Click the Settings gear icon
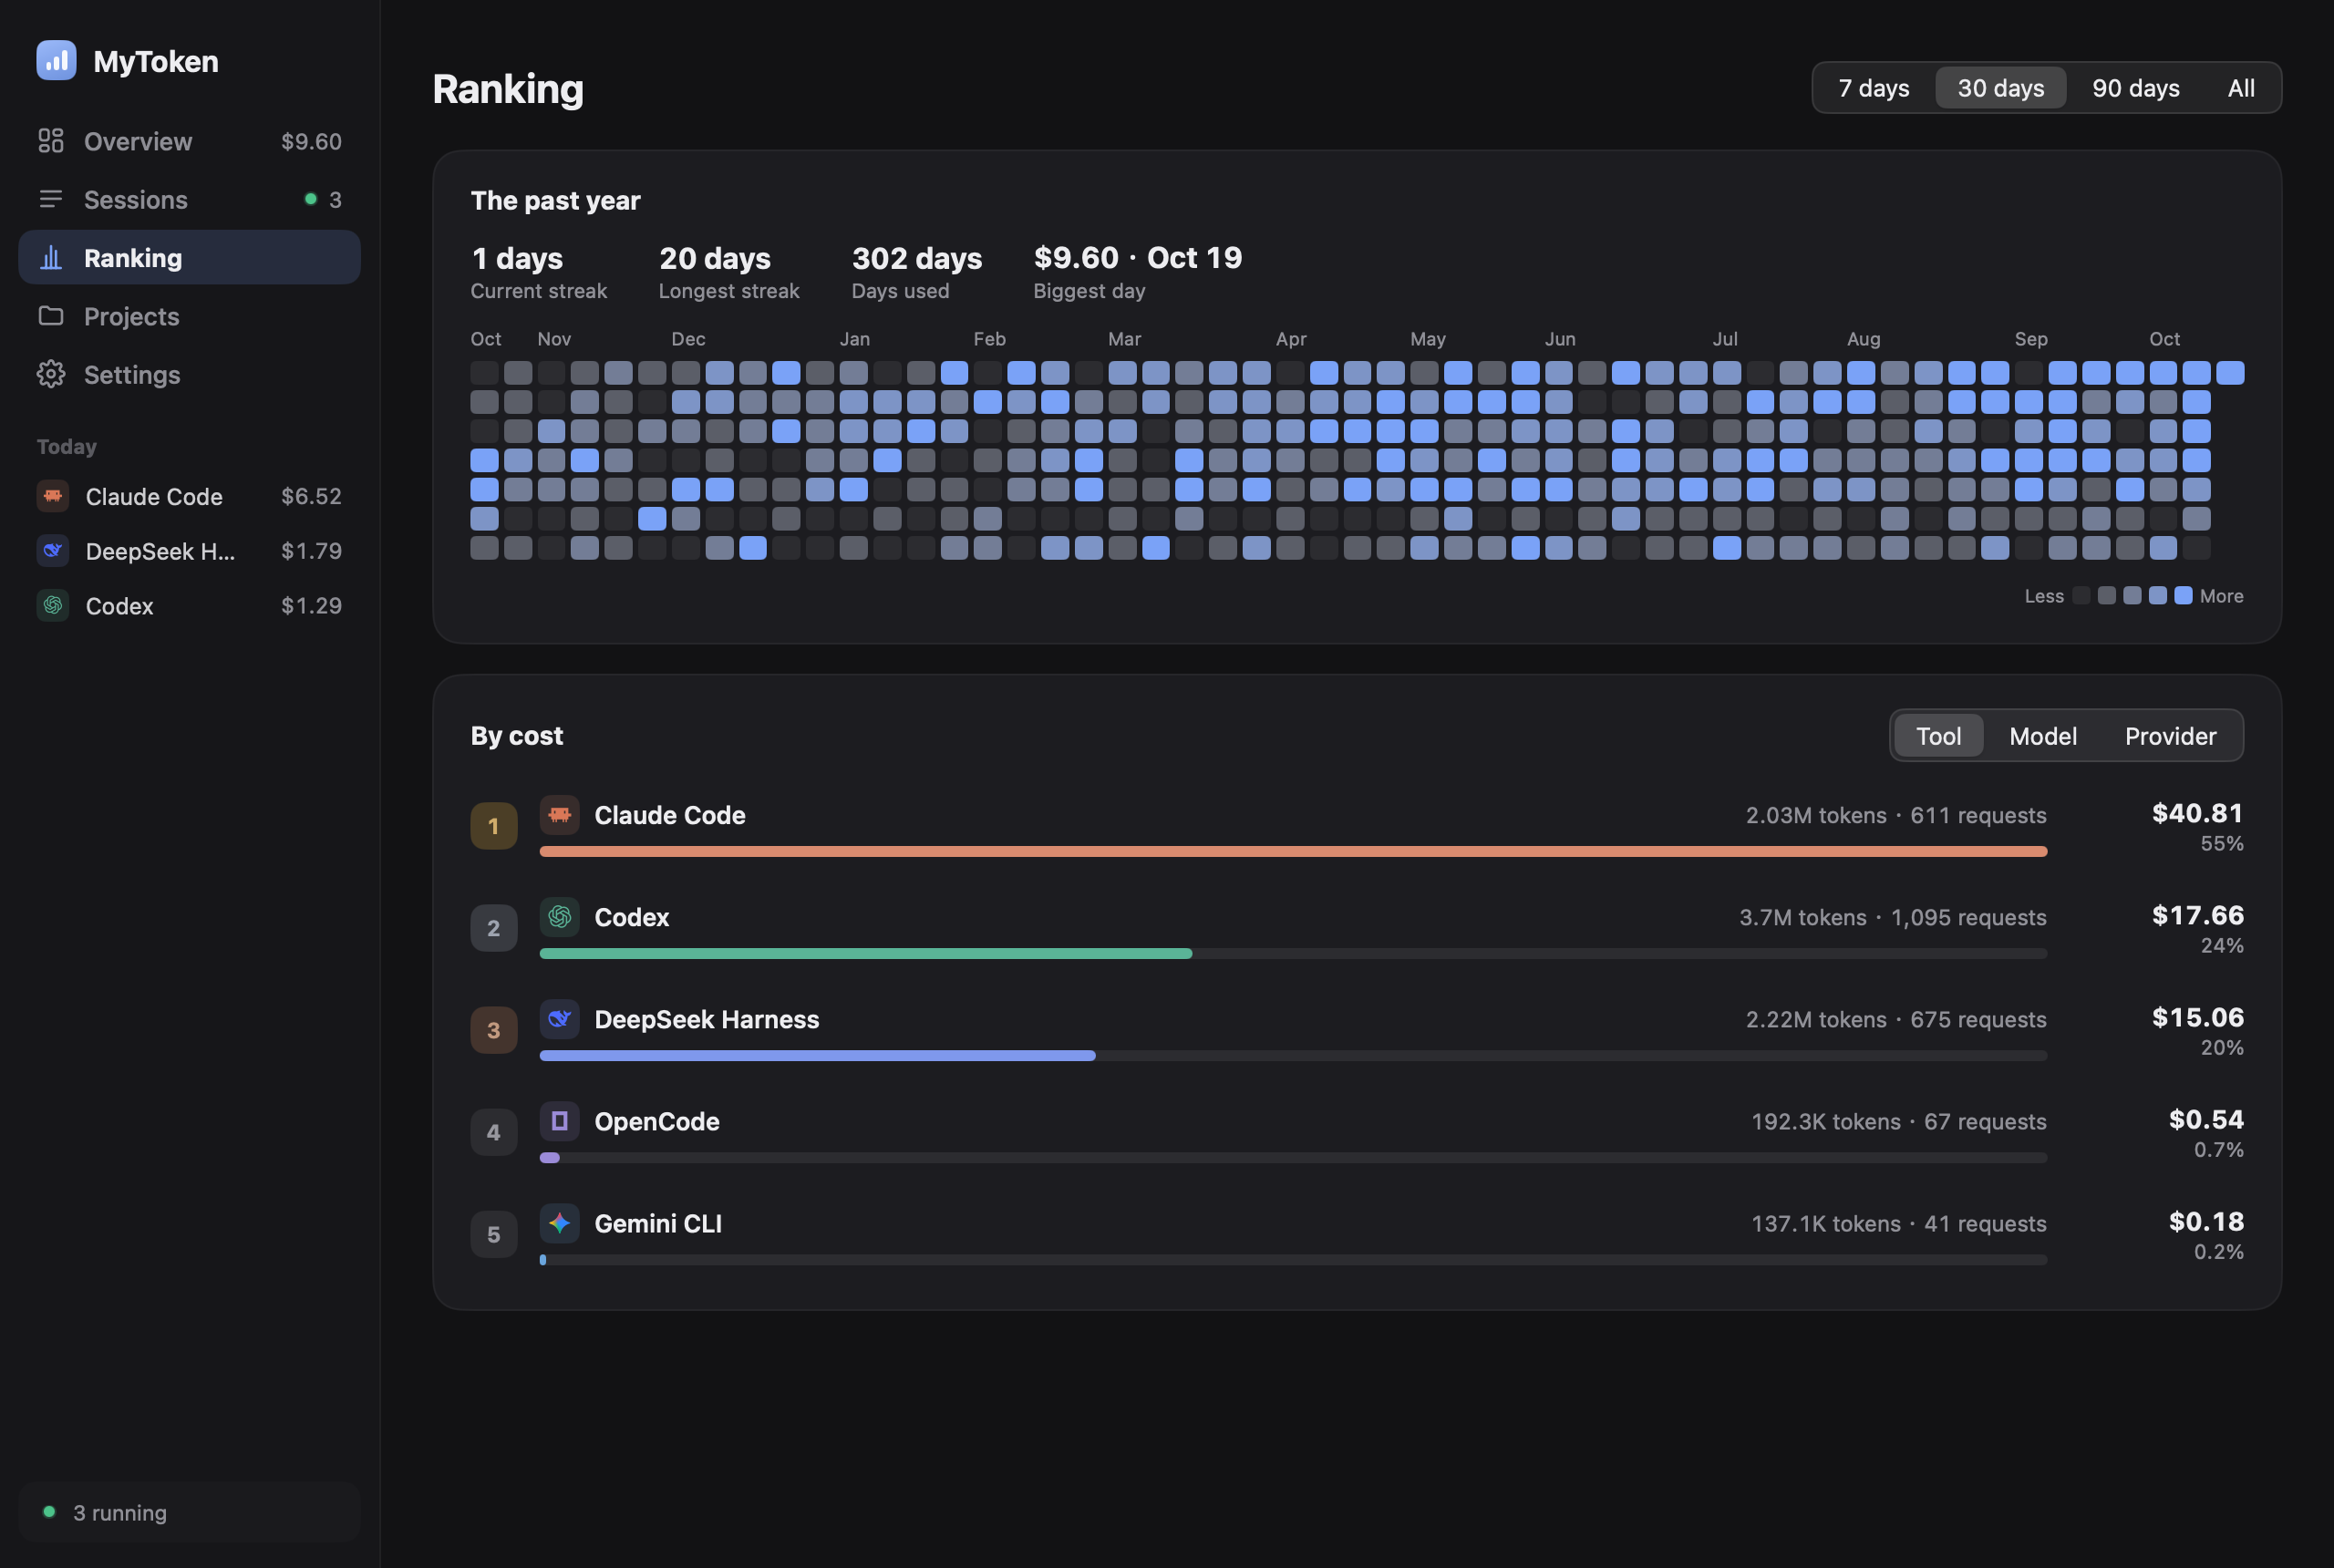 coord(51,374)
